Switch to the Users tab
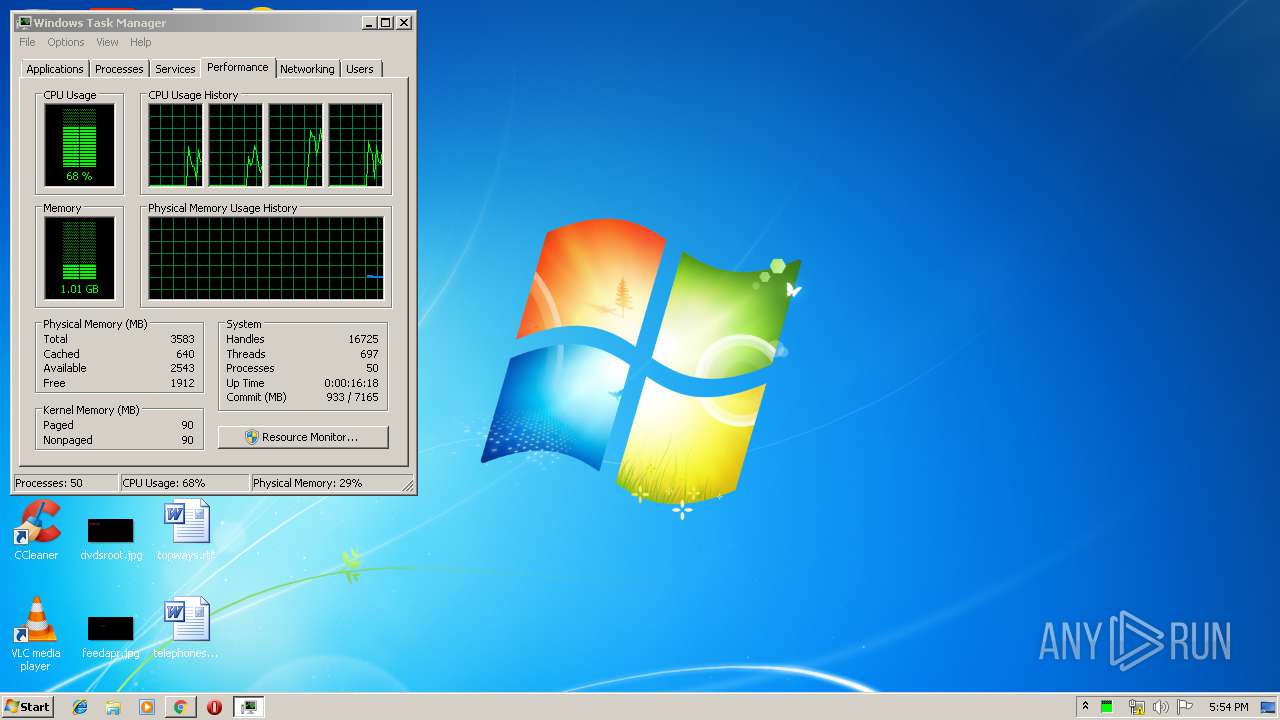This screenshot has height=720, width=1280. click(360, 69)
